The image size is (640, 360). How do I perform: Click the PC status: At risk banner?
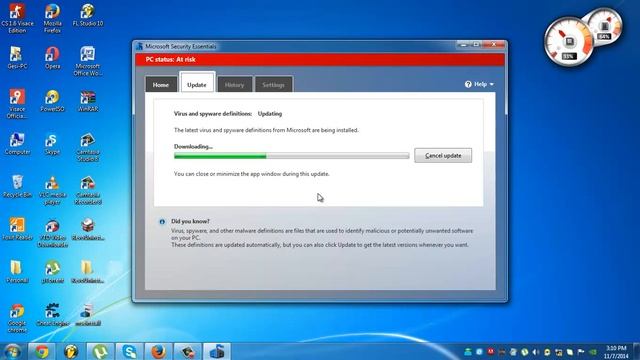pos(320,60)
